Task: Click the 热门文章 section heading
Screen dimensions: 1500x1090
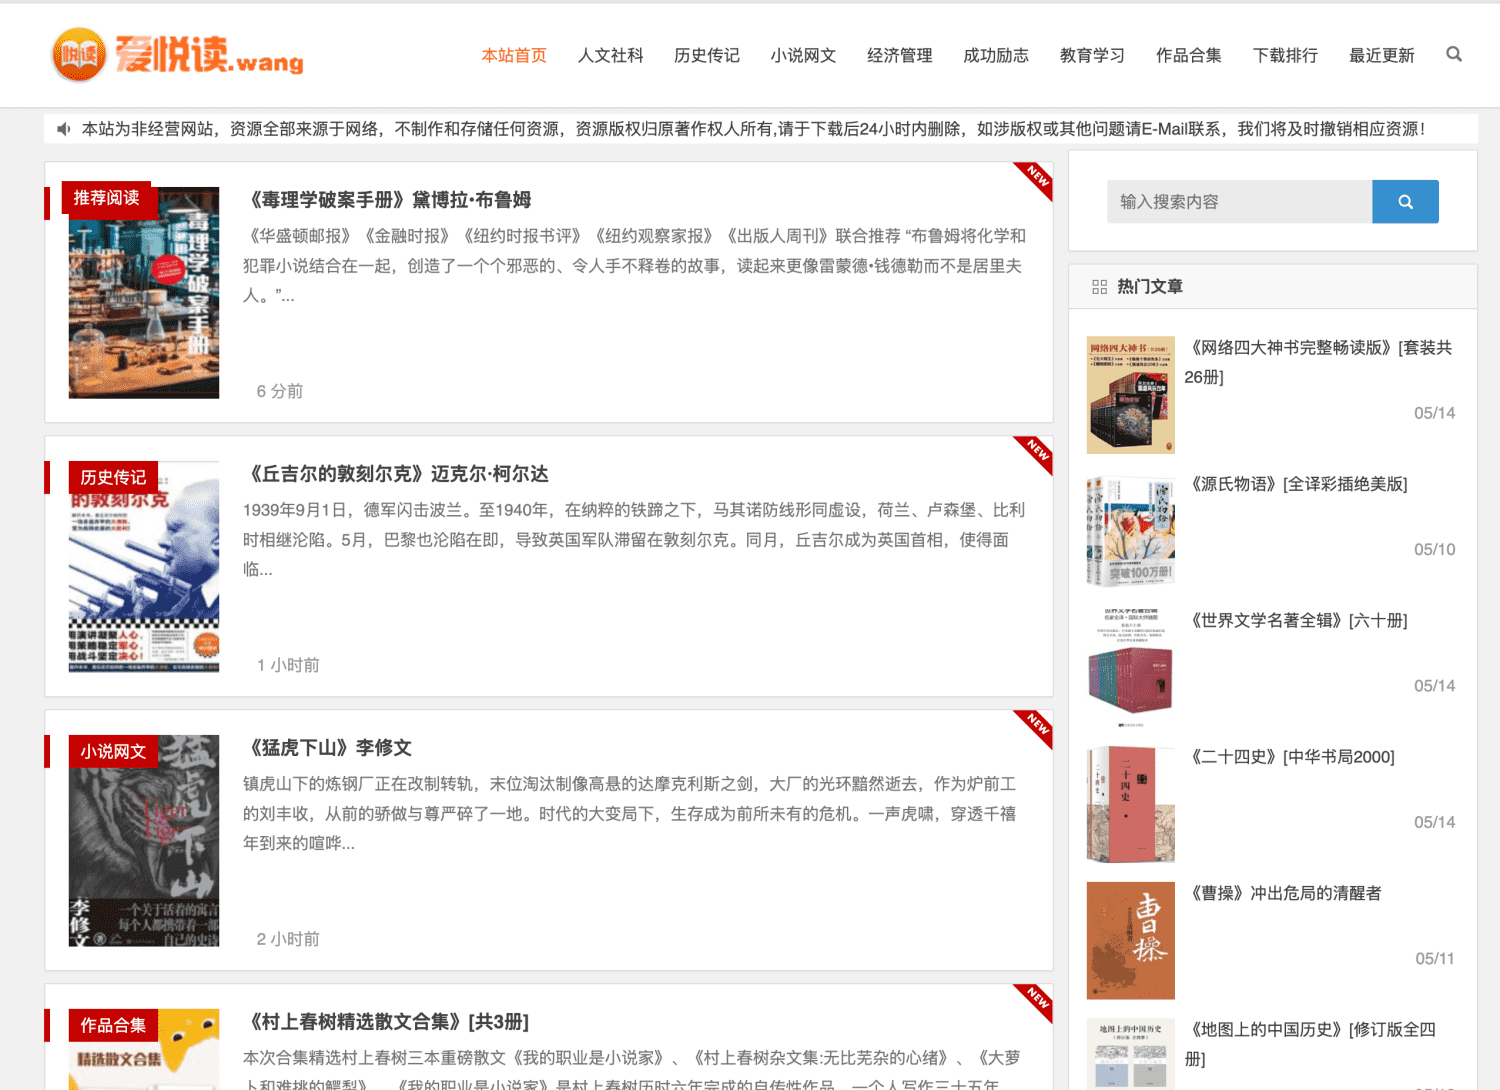Action: (1150, 287)
